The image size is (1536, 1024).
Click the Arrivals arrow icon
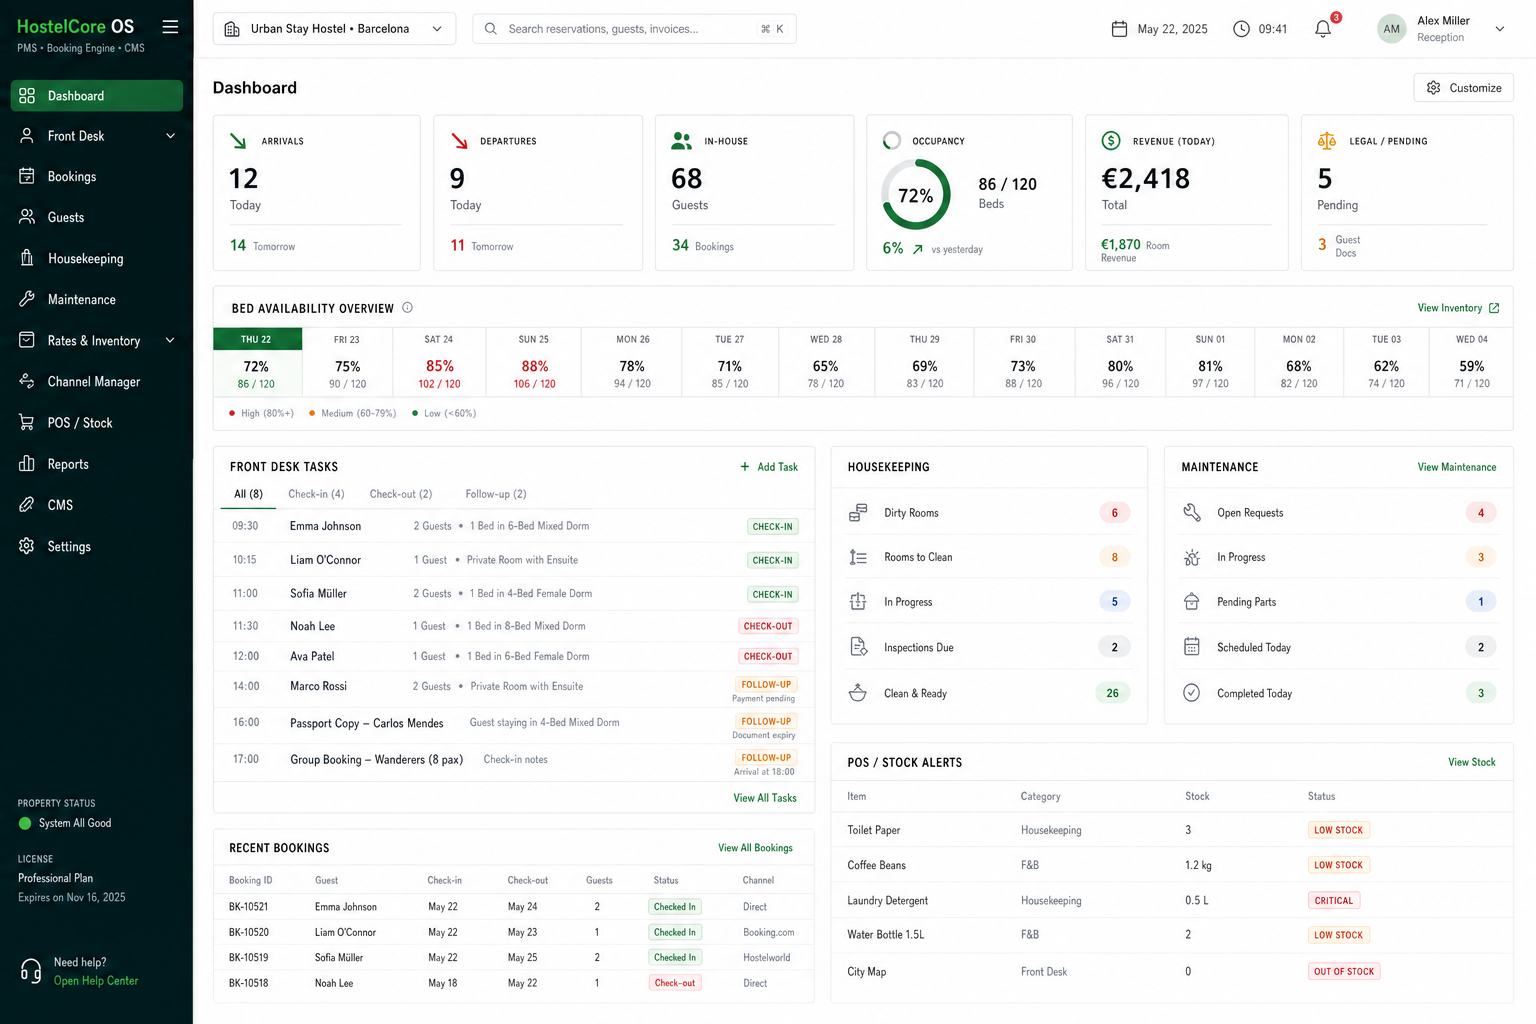coord(238,141)
